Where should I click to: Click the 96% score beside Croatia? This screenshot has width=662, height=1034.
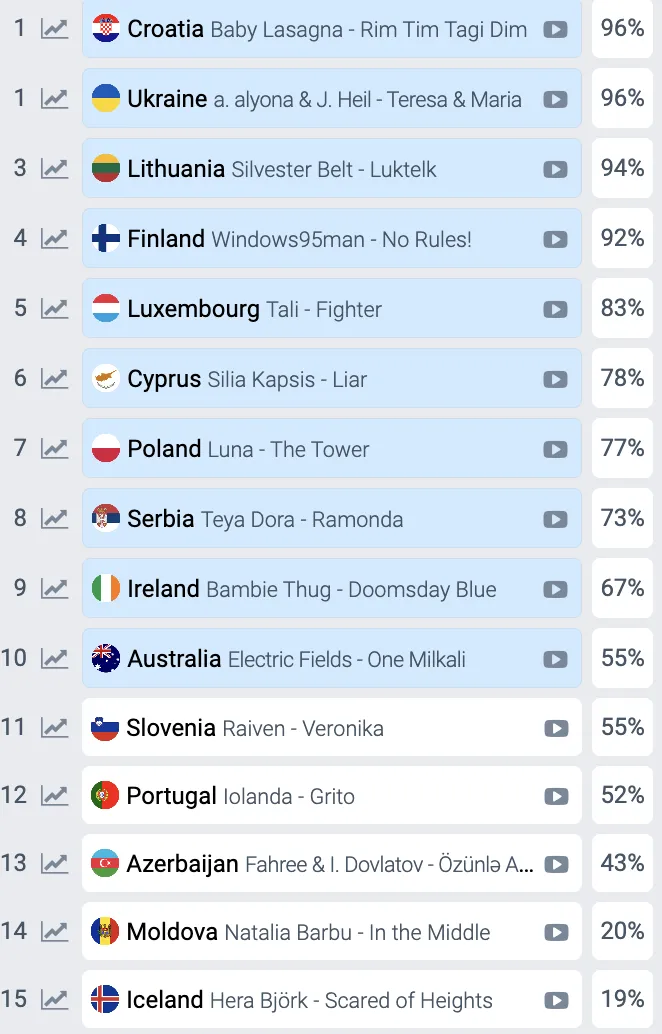pos(622,29)
